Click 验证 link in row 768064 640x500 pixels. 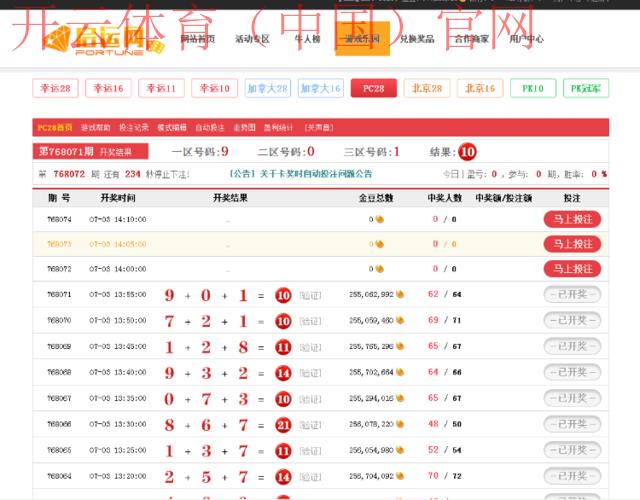click(310, 477)
